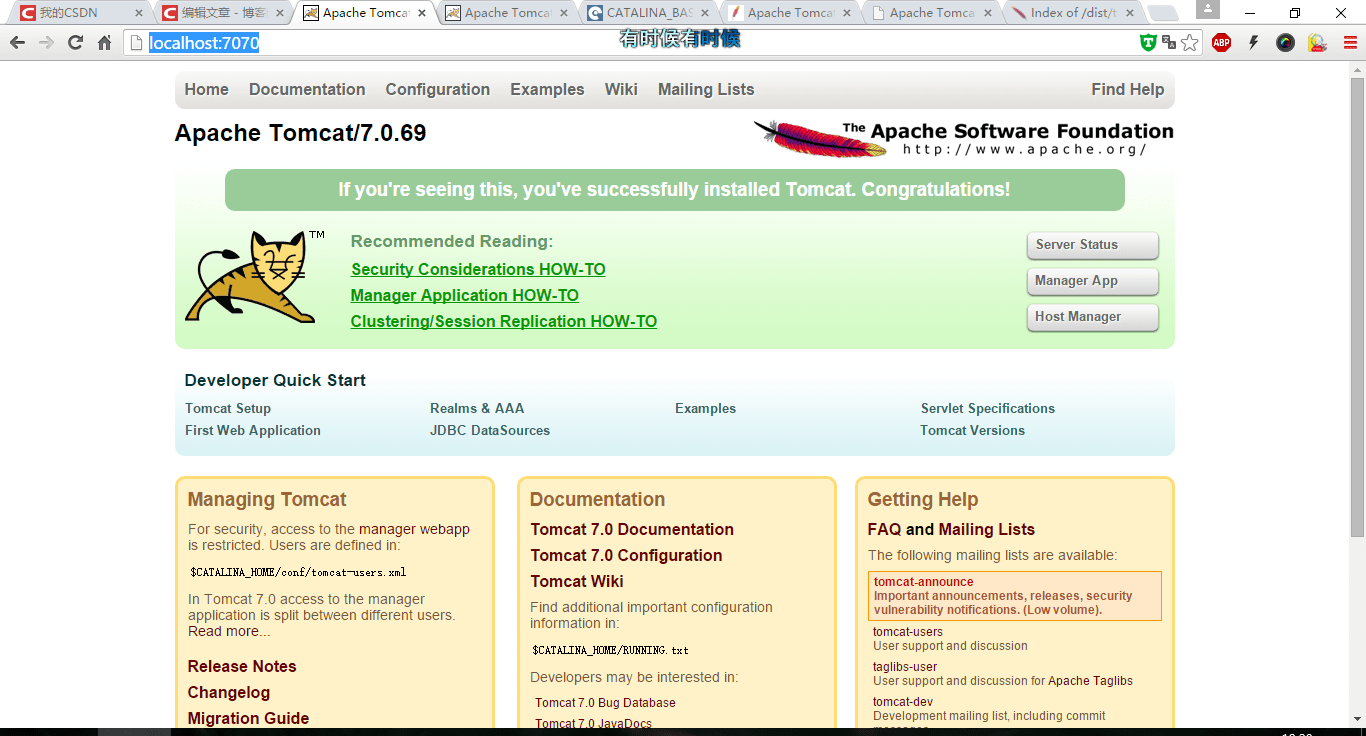
Task: Close the 我的CSDN tab
Action: pos(139,13)
